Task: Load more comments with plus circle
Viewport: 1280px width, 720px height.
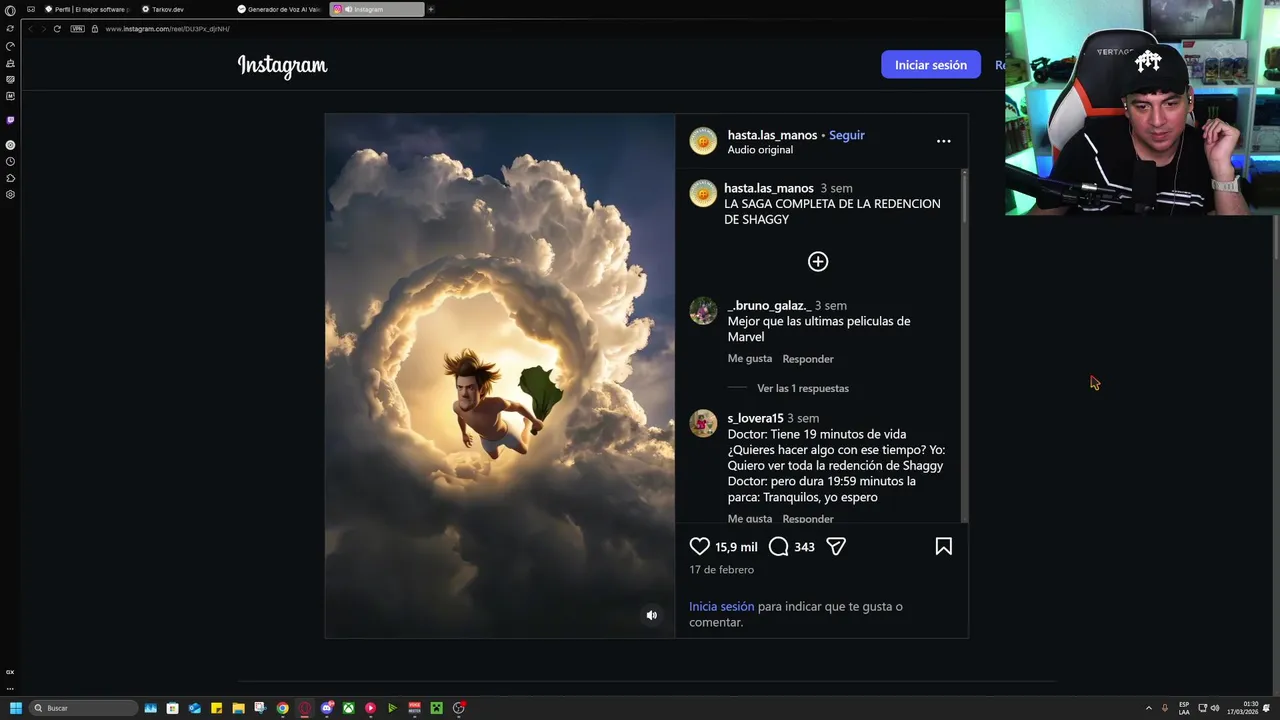Action: pyautogui.click(x=818, y=262)
